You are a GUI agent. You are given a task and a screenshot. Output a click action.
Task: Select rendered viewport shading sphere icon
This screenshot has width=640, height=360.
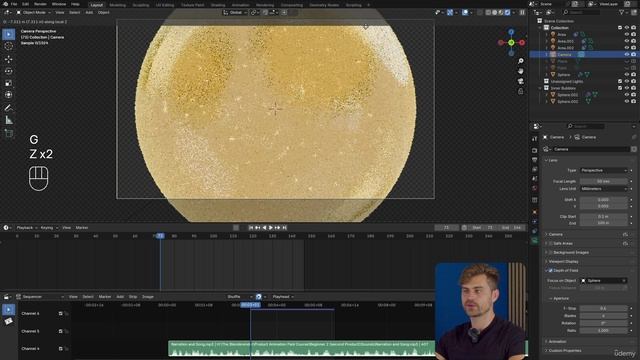tap(507, 13)
